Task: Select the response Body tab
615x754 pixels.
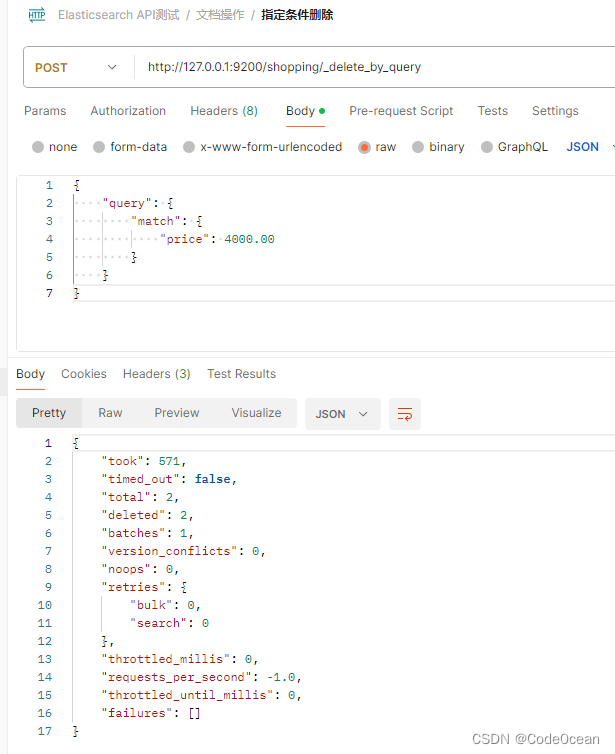Action: pyautogui.click(x=30, y=374)
